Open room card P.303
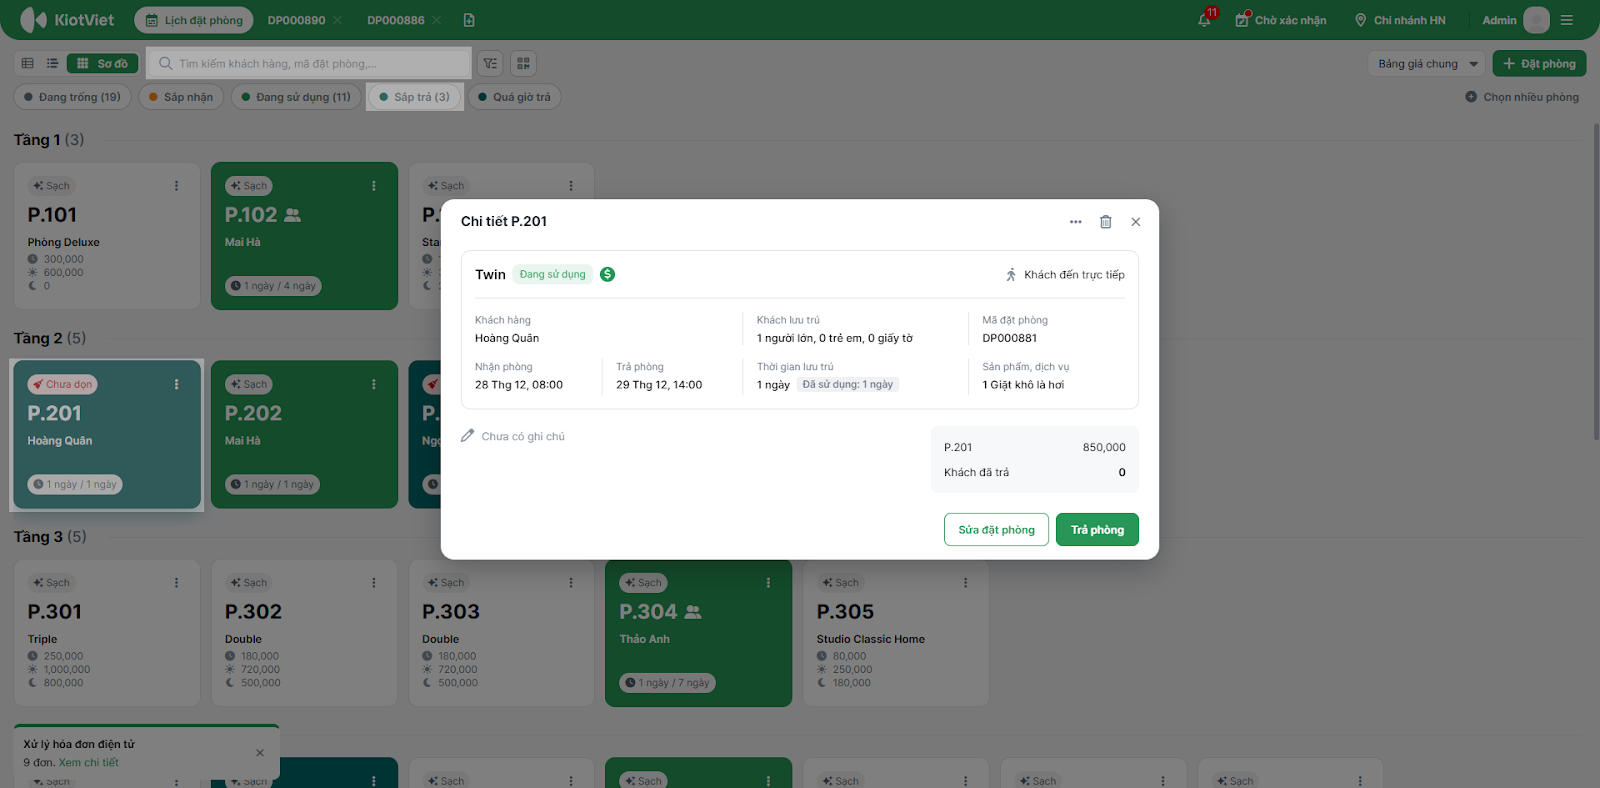The width and height of the screenshot is (1600, 788). click(x=502, y=633)
